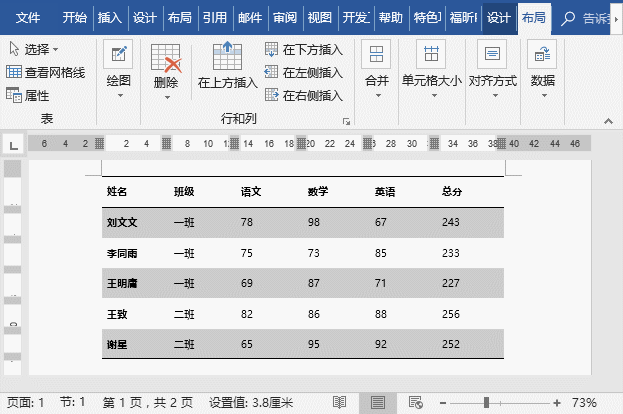623x414 pixels.
Task: Expand the Alignment dropdown arrow
Action: pyautogui.click(x=495, y=96)
